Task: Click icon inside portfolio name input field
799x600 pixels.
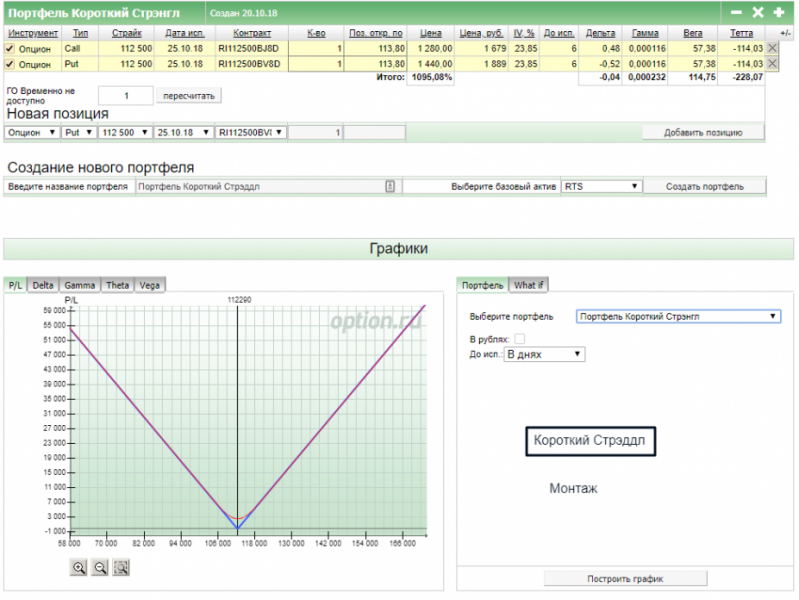Action: (x=390, y=187)
